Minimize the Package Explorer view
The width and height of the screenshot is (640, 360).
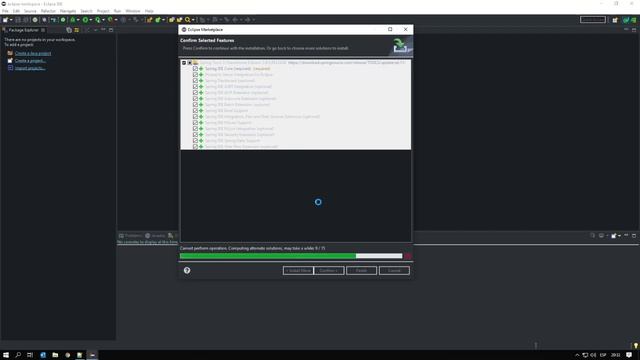(103, 30)
